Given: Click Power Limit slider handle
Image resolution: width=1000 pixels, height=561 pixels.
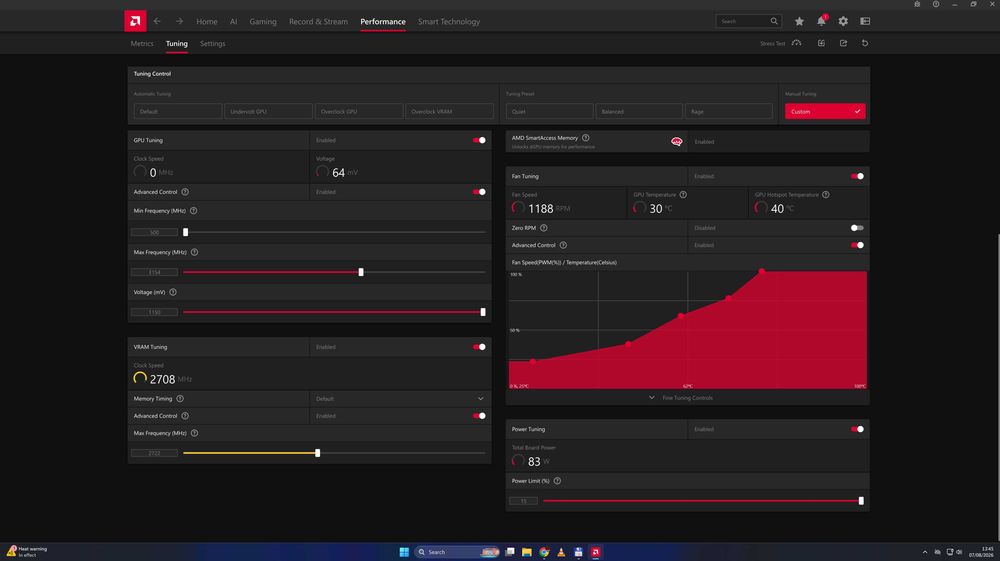Looking at the screenshot, I should point(861,501).
